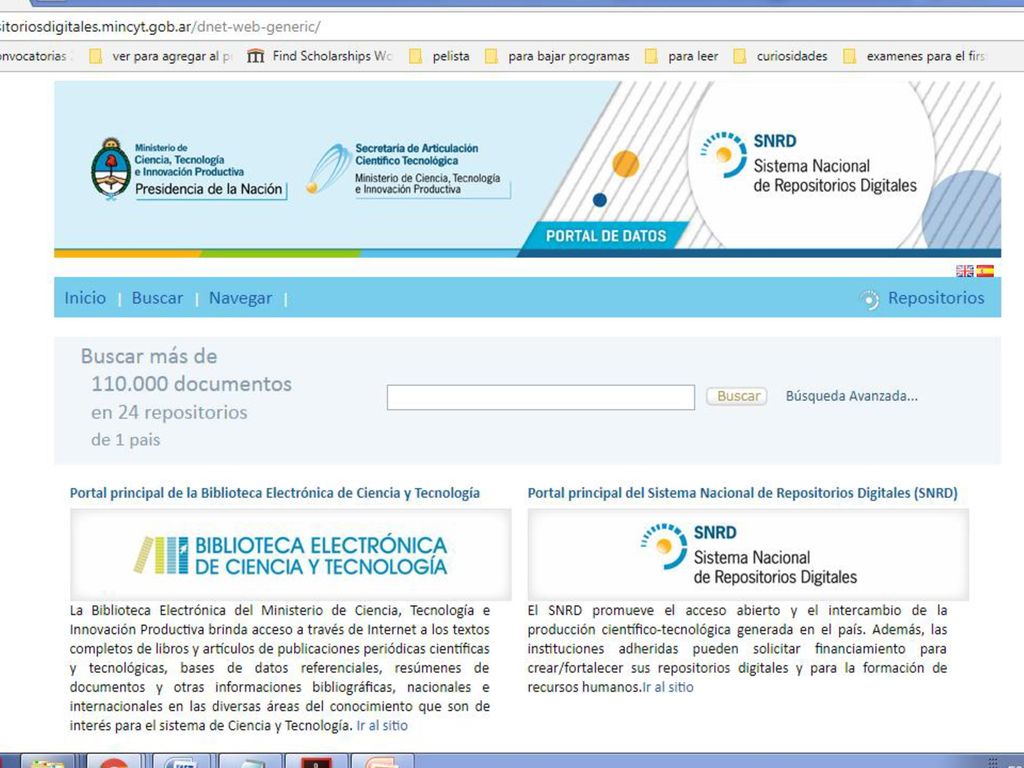
Task: Click the Biblioteca Electrónica de Ciencia y Tecnología banner
Action: tap(291, 554)
